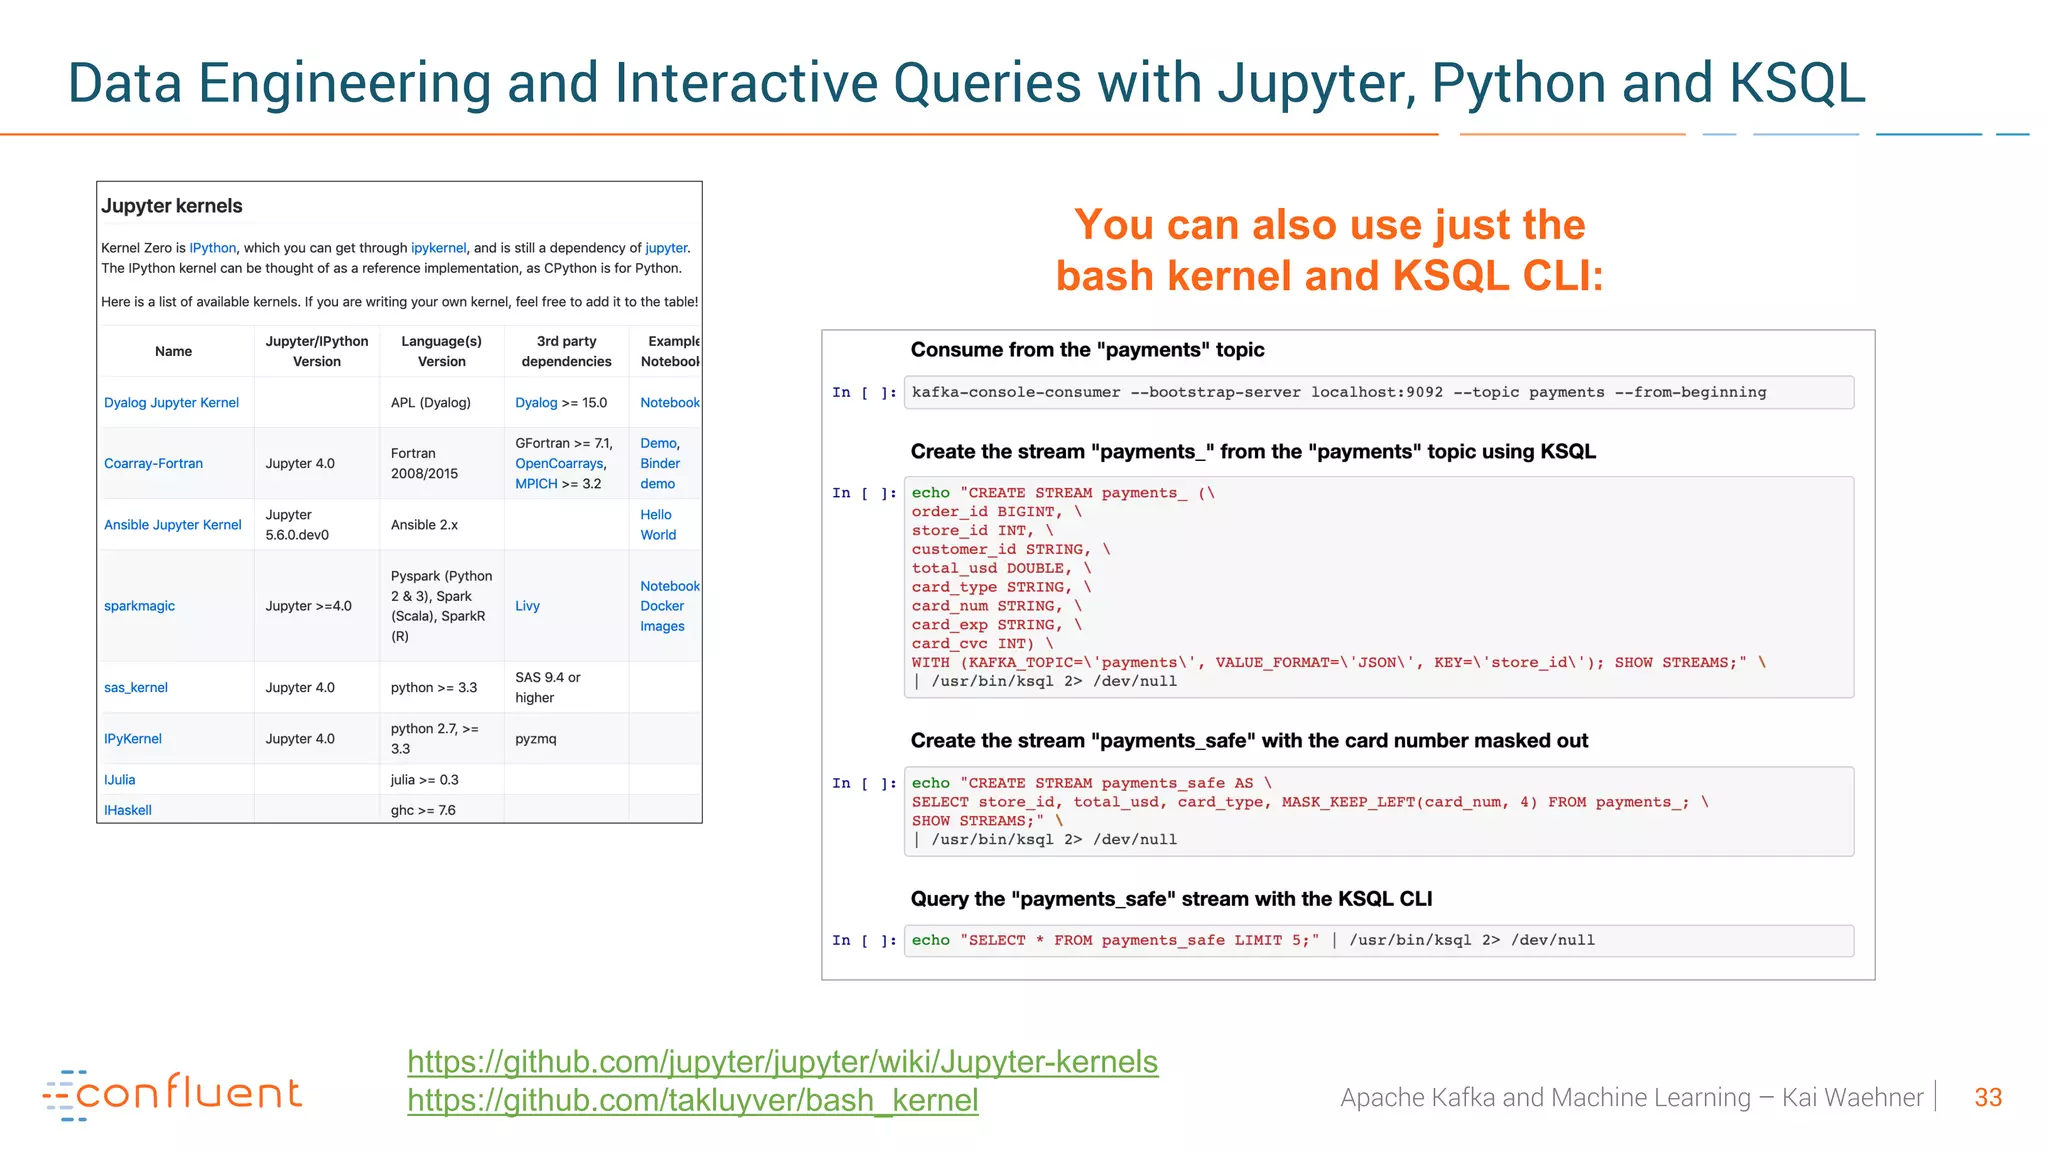Click the 'Create the stream "payments_"' heading

(x=1253, y=452)
